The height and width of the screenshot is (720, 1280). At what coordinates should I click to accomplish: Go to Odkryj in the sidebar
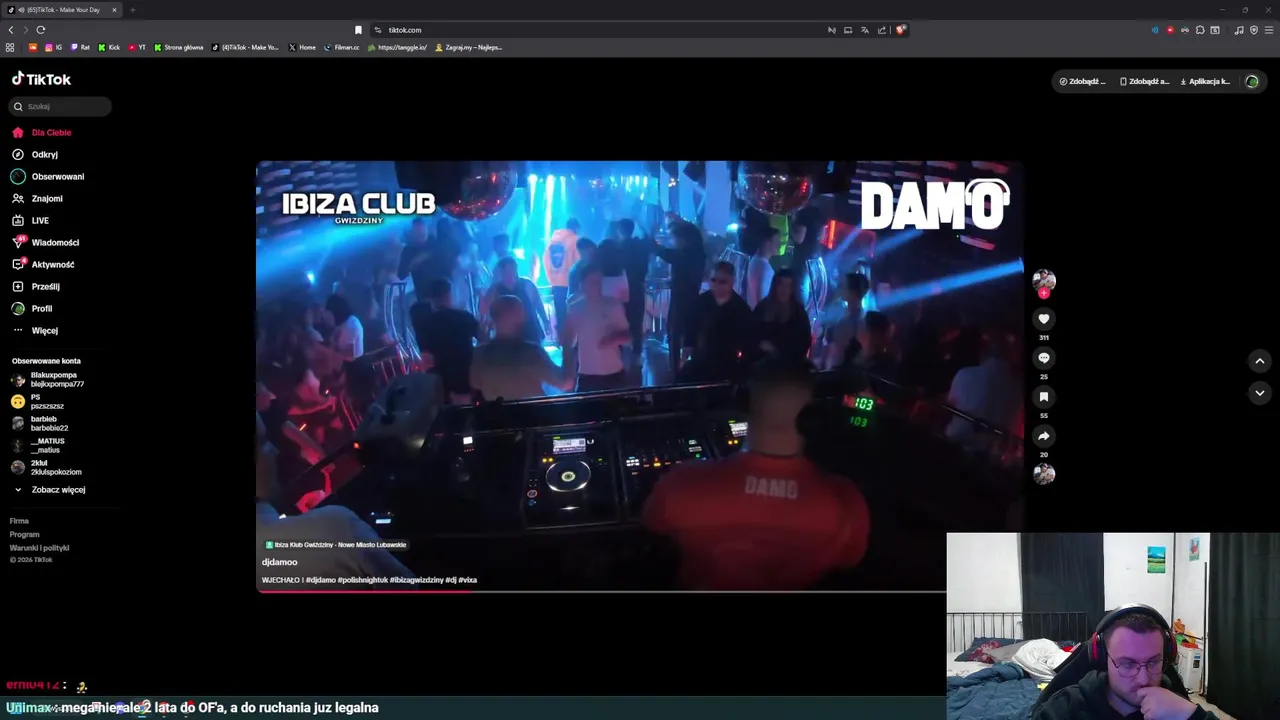pos(35,154)
